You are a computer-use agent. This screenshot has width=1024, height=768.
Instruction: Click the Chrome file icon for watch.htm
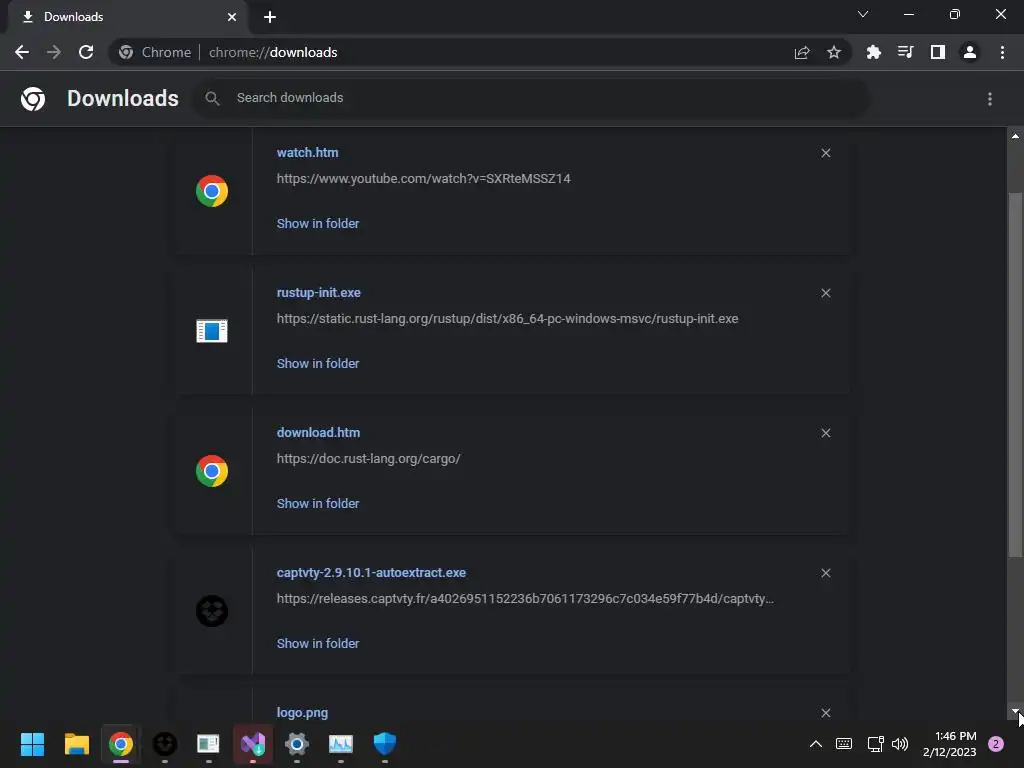[212, 191]
